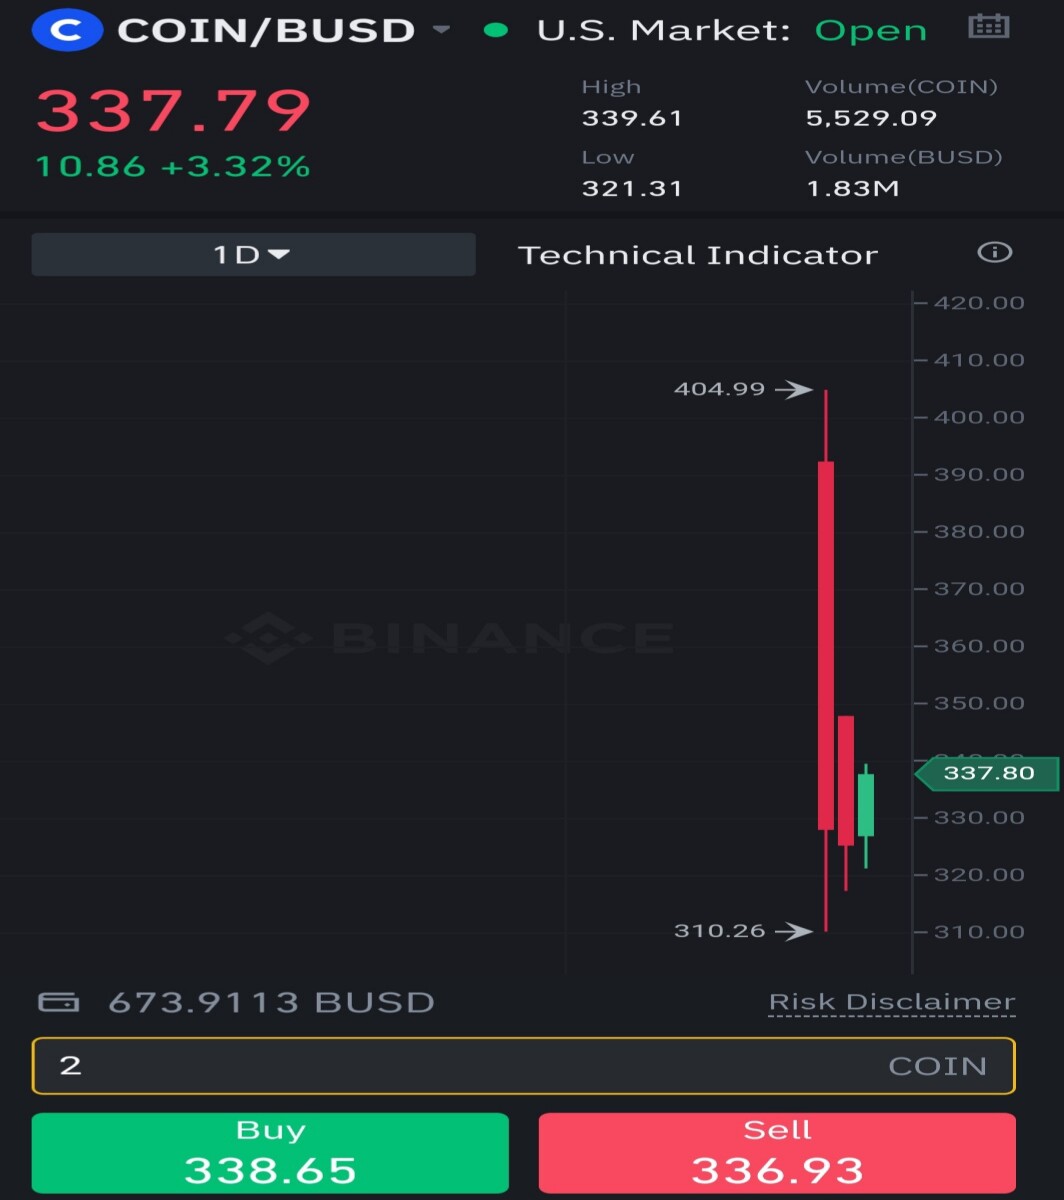Focus the COIN amount input field
The image size is (1064, 1200).
pos(524,1065)
